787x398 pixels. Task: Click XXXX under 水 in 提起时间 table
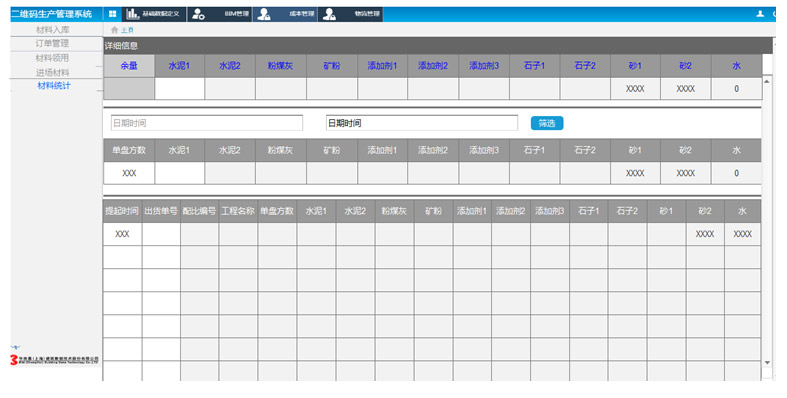[x=743, y=234]
